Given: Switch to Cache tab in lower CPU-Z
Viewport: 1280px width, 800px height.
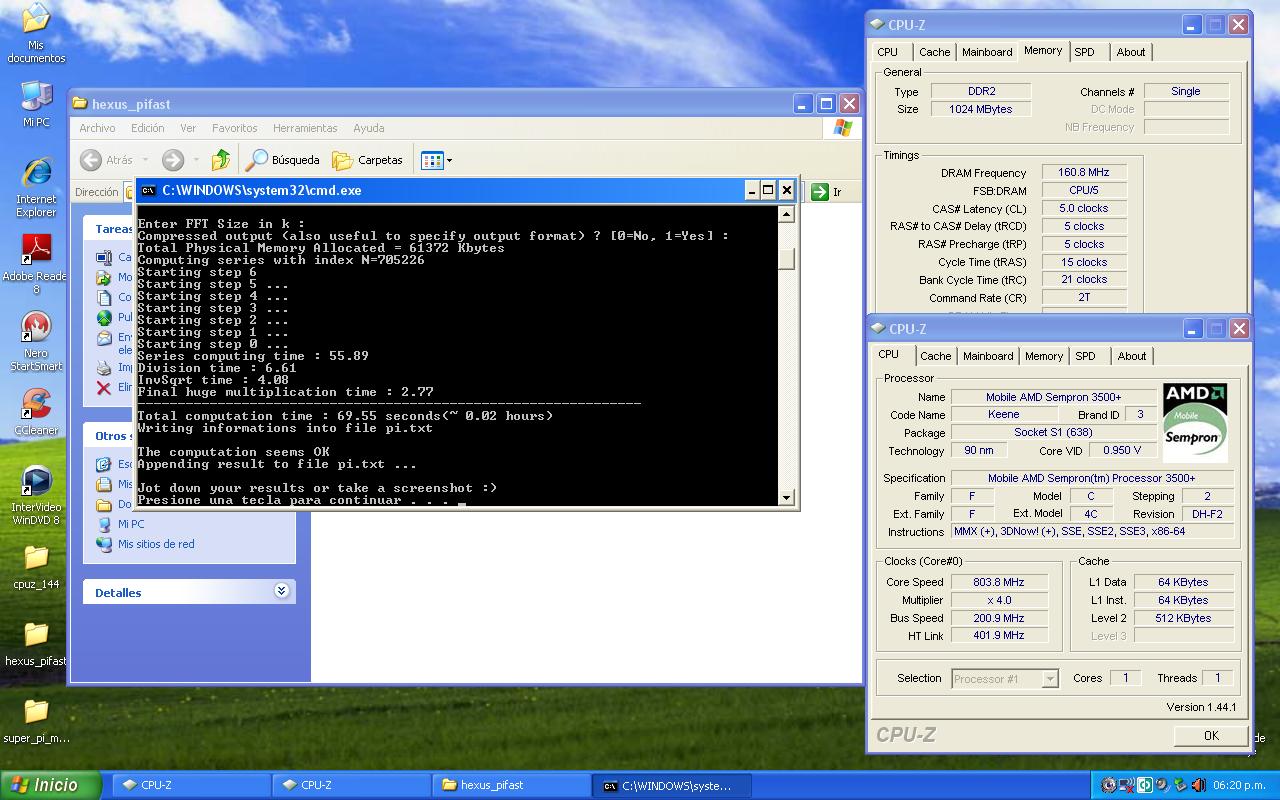Looking at the screenshot, I should (x=936, y=356).
